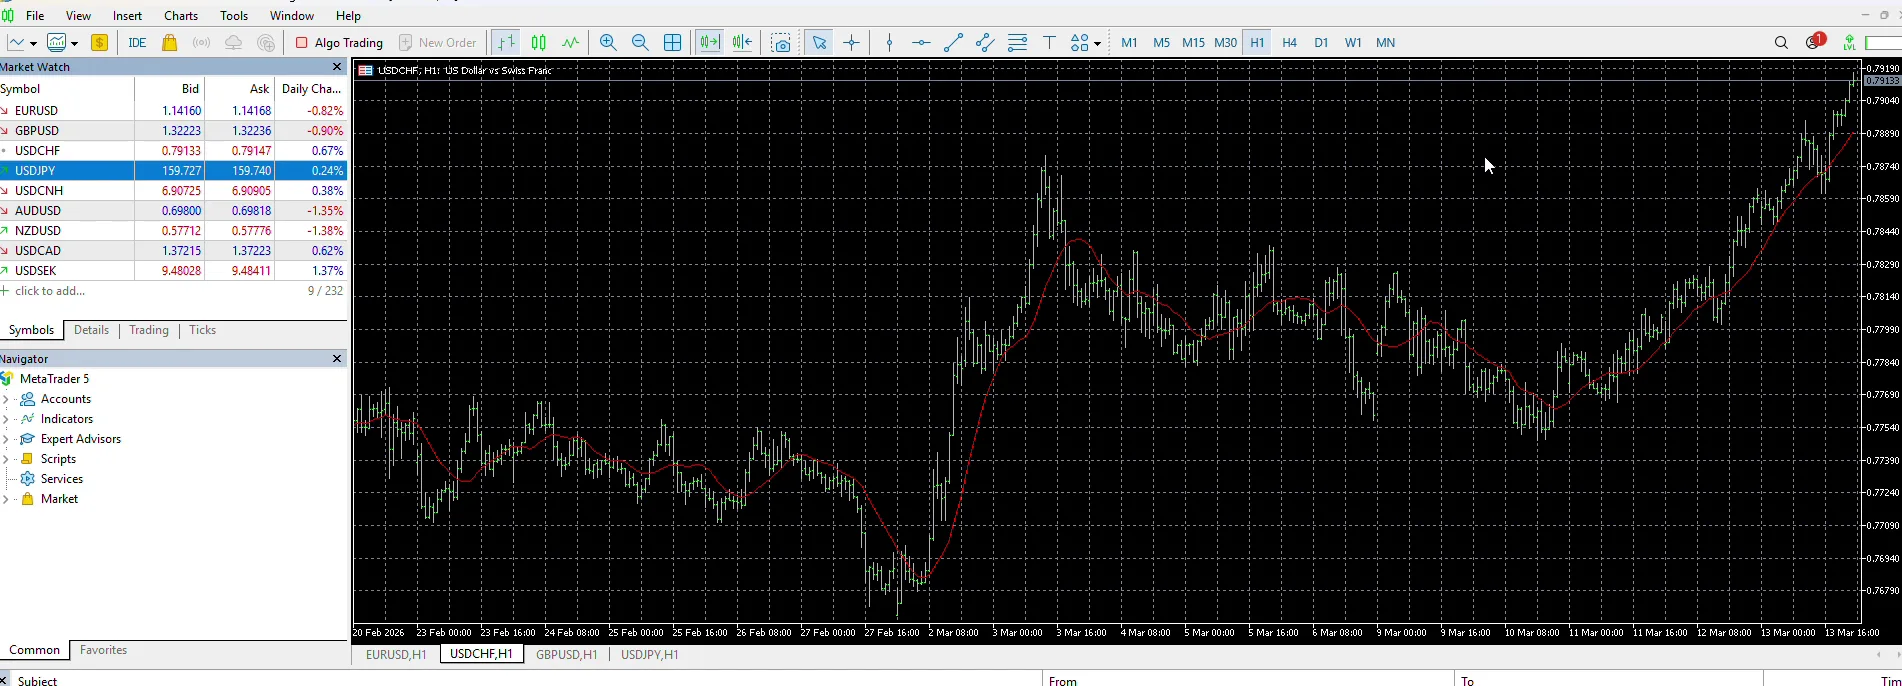This screenshot has width=1902, height=686.
Task: Set timeframe to M15
Action: pos(1193,43)
